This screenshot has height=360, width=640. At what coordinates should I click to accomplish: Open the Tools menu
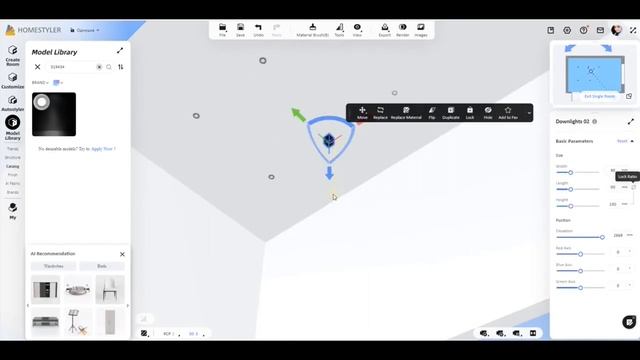339,30
